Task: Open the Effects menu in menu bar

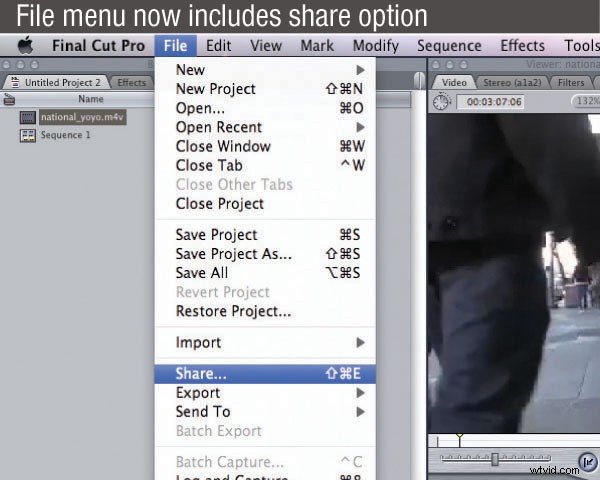Action: 522,46
